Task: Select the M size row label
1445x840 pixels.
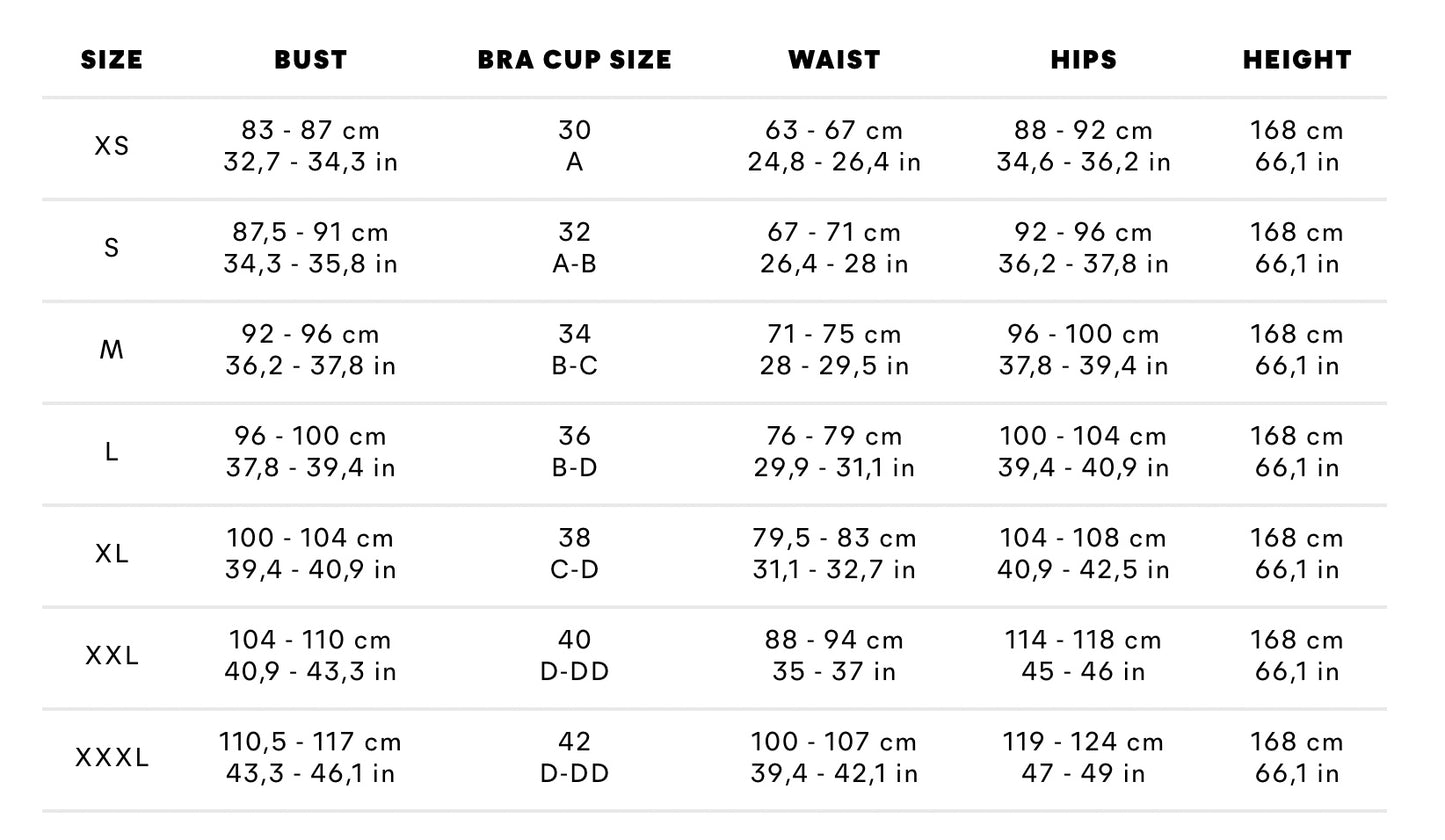Action: click(x=111, y=350)
